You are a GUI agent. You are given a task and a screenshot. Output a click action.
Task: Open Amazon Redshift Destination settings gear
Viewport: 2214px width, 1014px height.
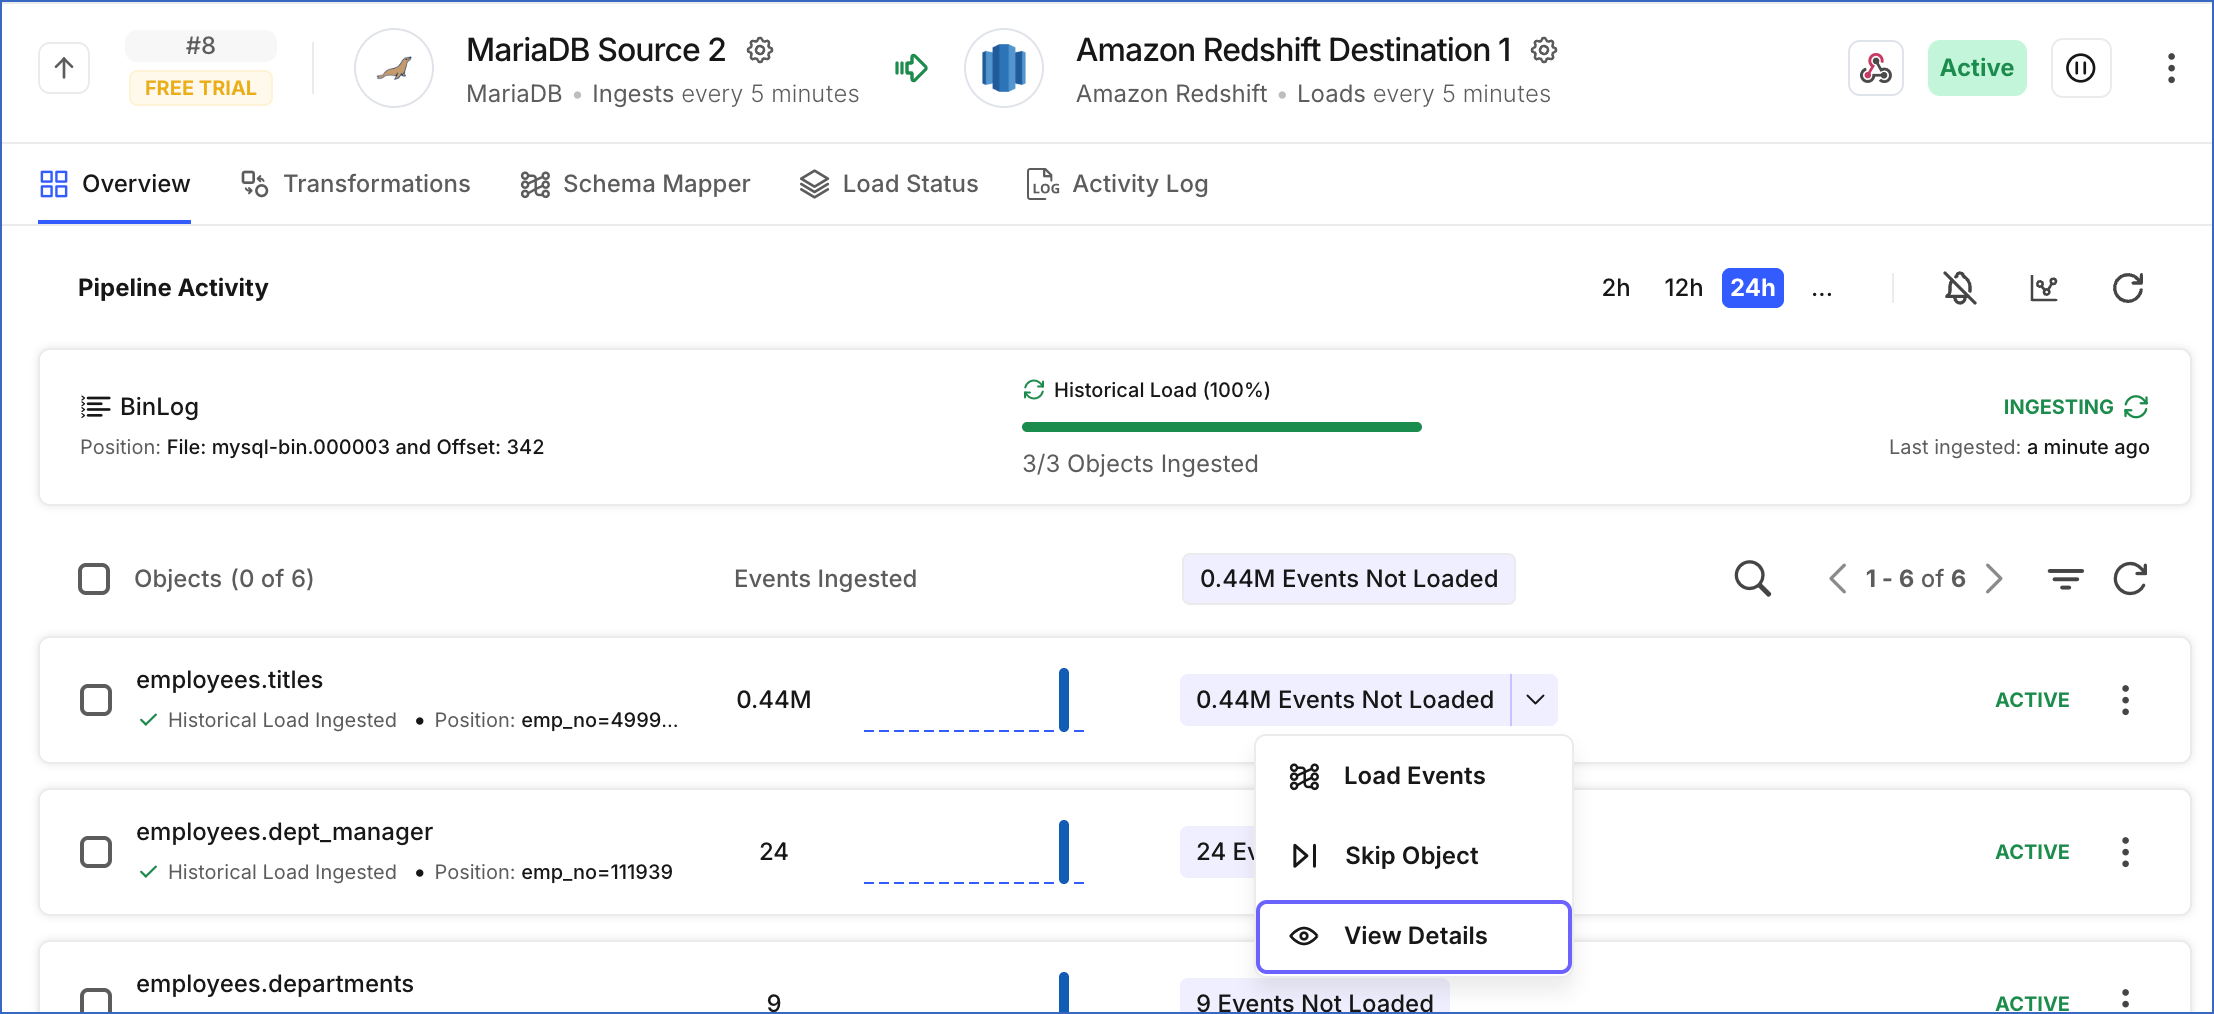1544,50
